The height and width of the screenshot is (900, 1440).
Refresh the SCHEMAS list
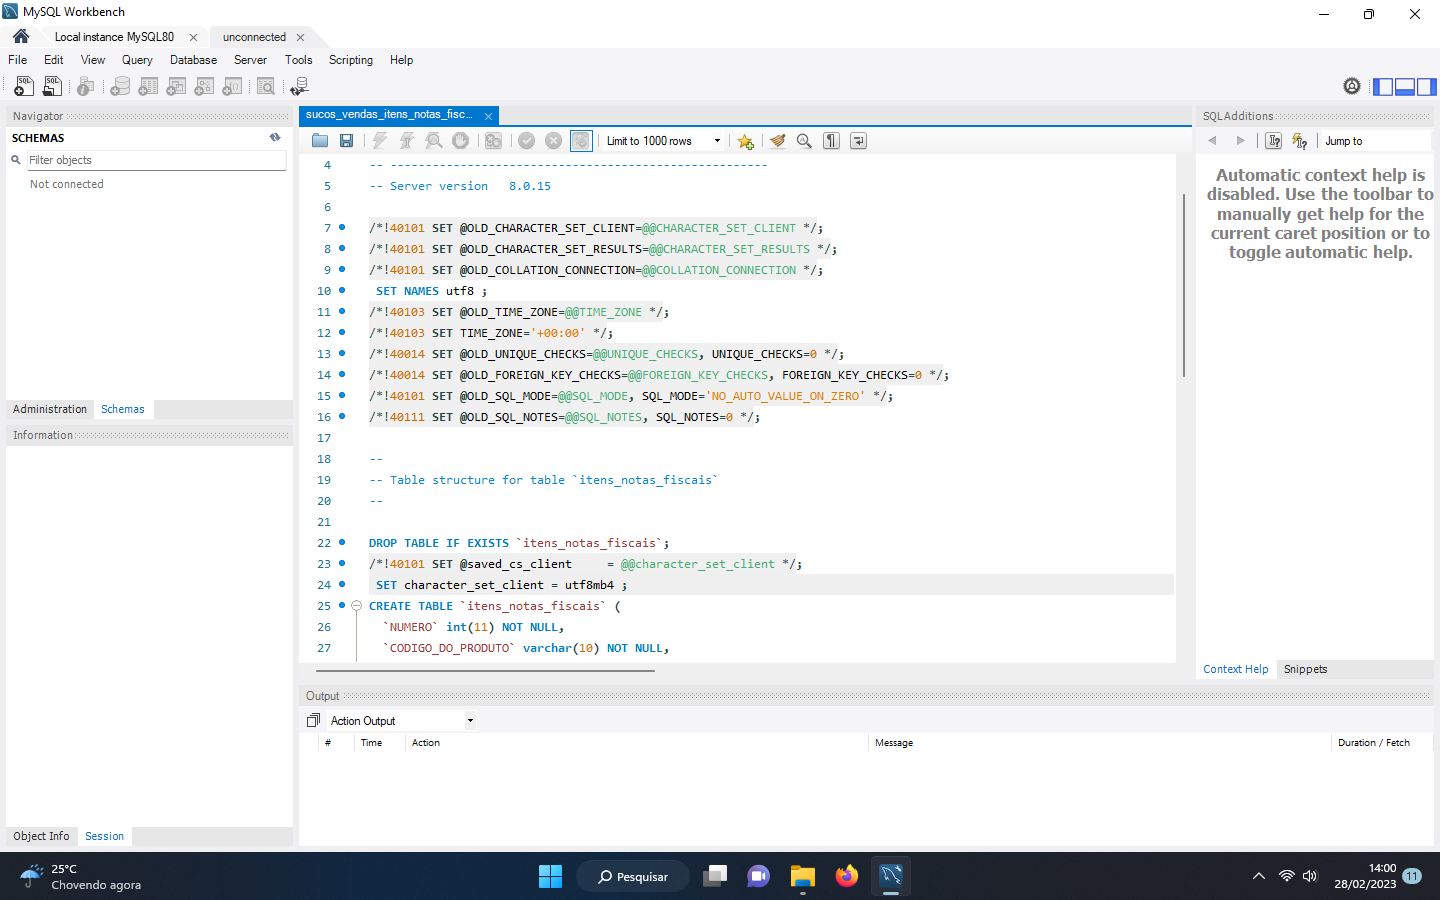[275, 138]
